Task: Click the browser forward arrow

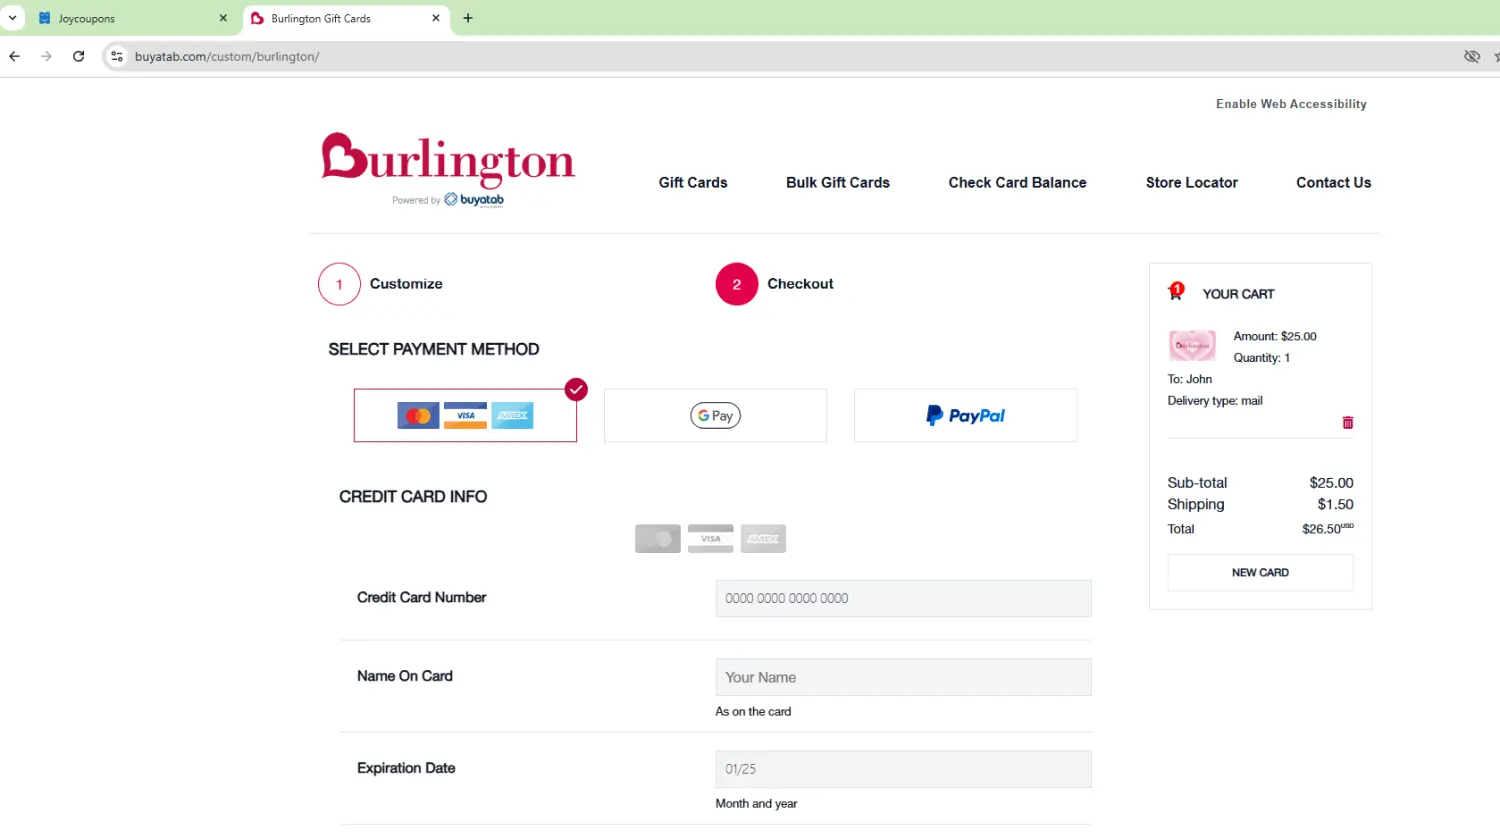Action: pyautogui.click(x=46, y=57)
